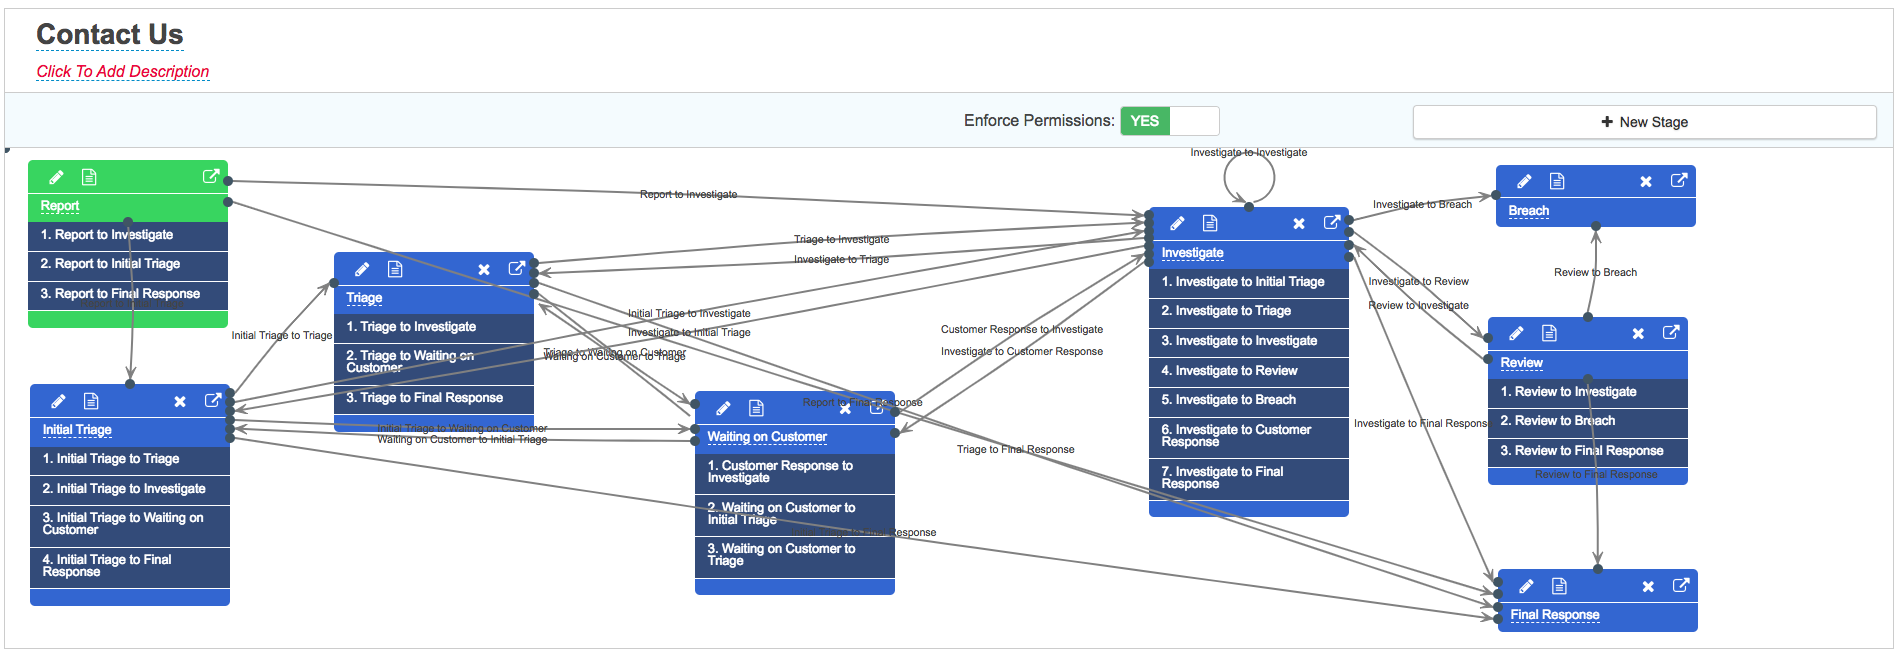Select the 1. Report to Investigate action
The width and height of the screenshot is (1901, 657).
click(x=128, y=235)
